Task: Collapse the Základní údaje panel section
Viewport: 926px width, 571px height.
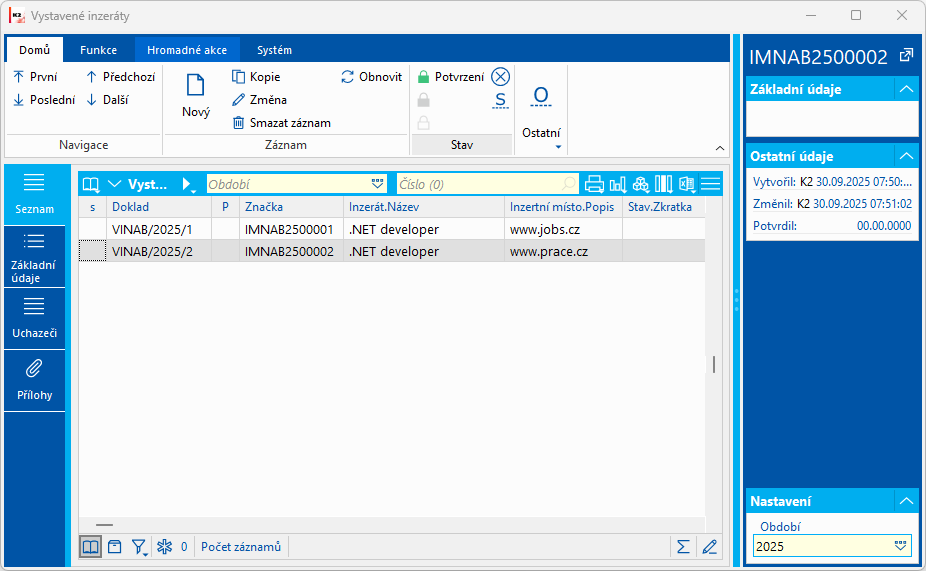Action: (907, 89)
